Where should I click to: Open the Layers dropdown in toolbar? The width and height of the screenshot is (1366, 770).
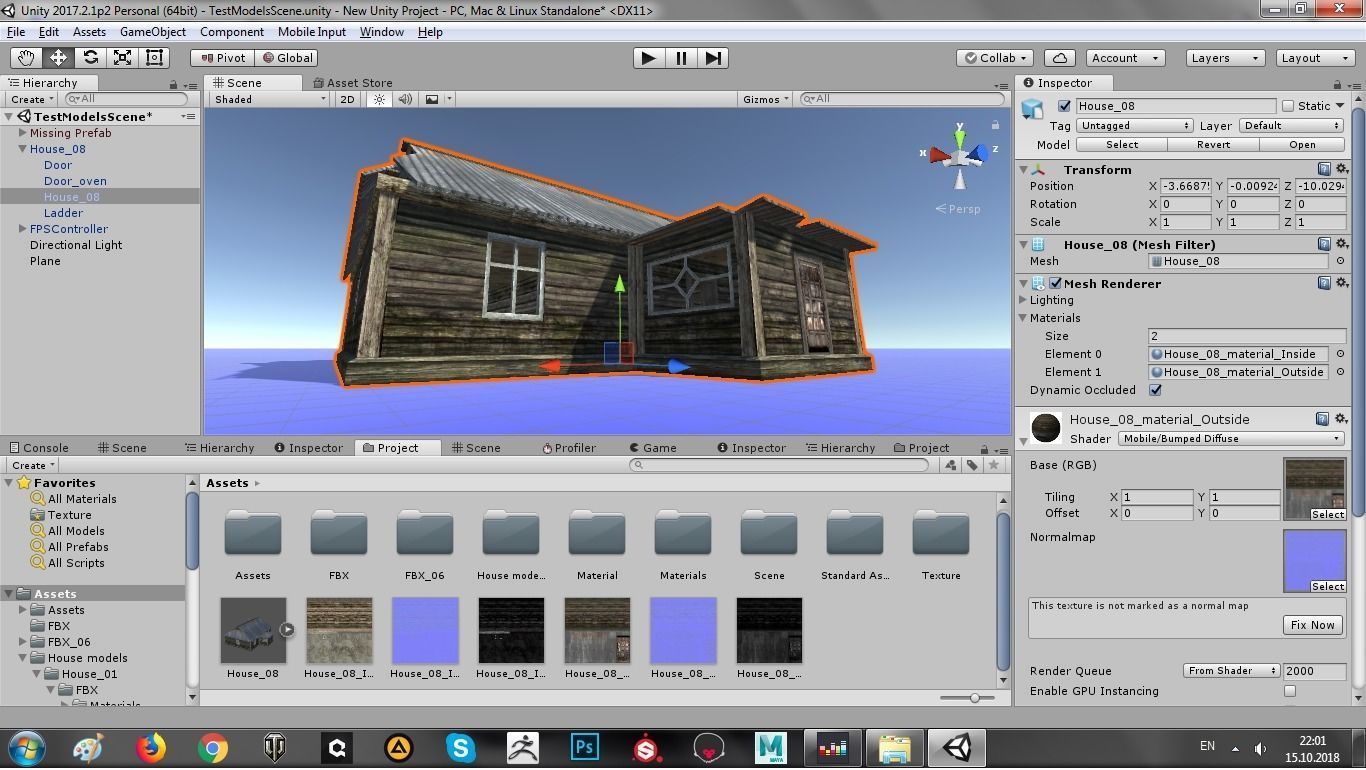[x=1224, y=58]
